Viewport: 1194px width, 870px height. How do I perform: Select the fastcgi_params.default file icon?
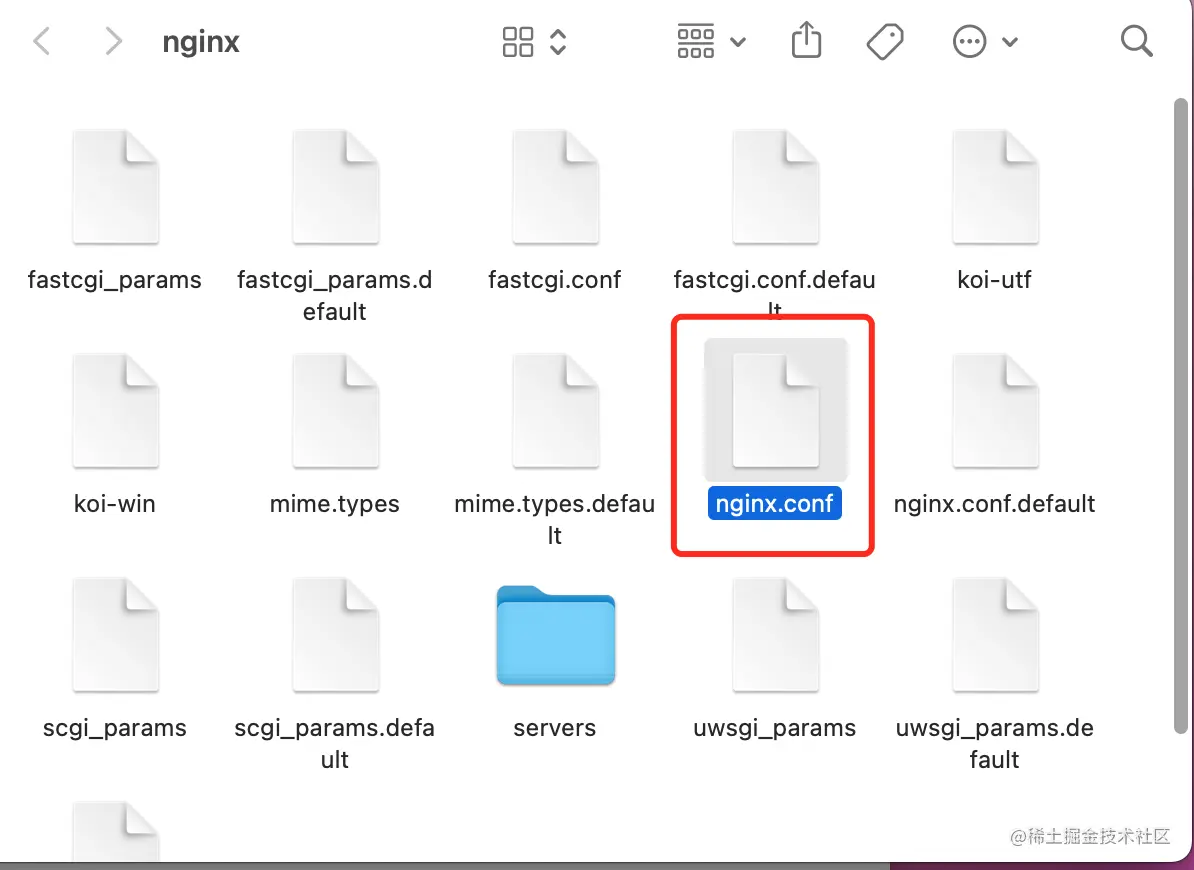(x=335, y=187)
